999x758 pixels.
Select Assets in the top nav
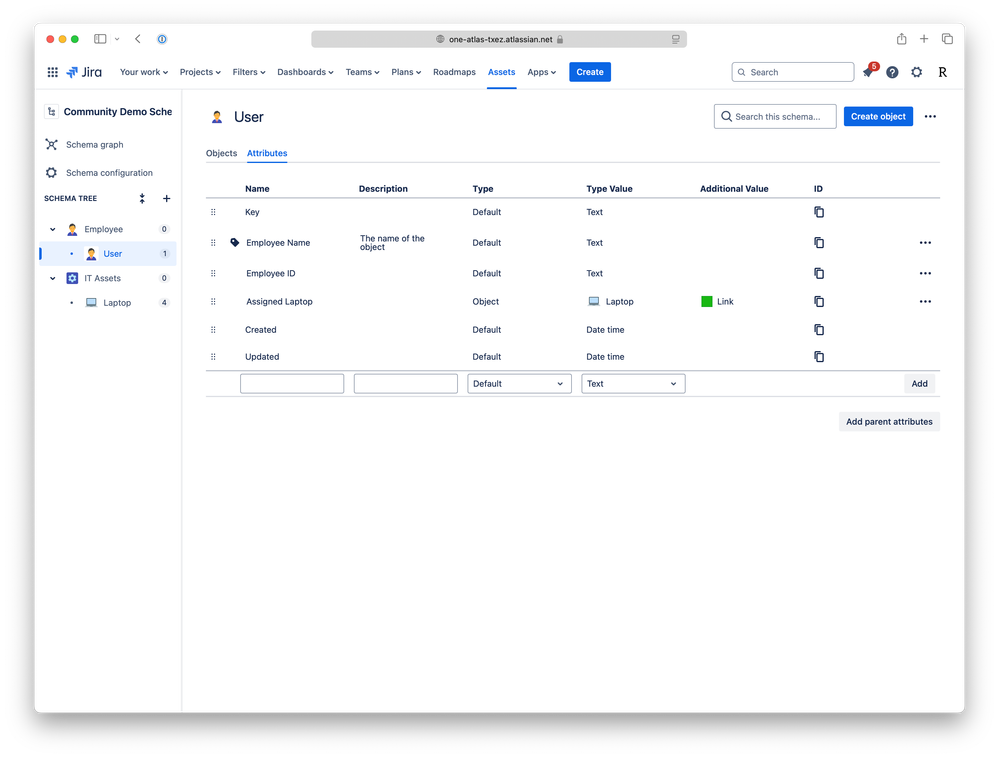point(501,72)
